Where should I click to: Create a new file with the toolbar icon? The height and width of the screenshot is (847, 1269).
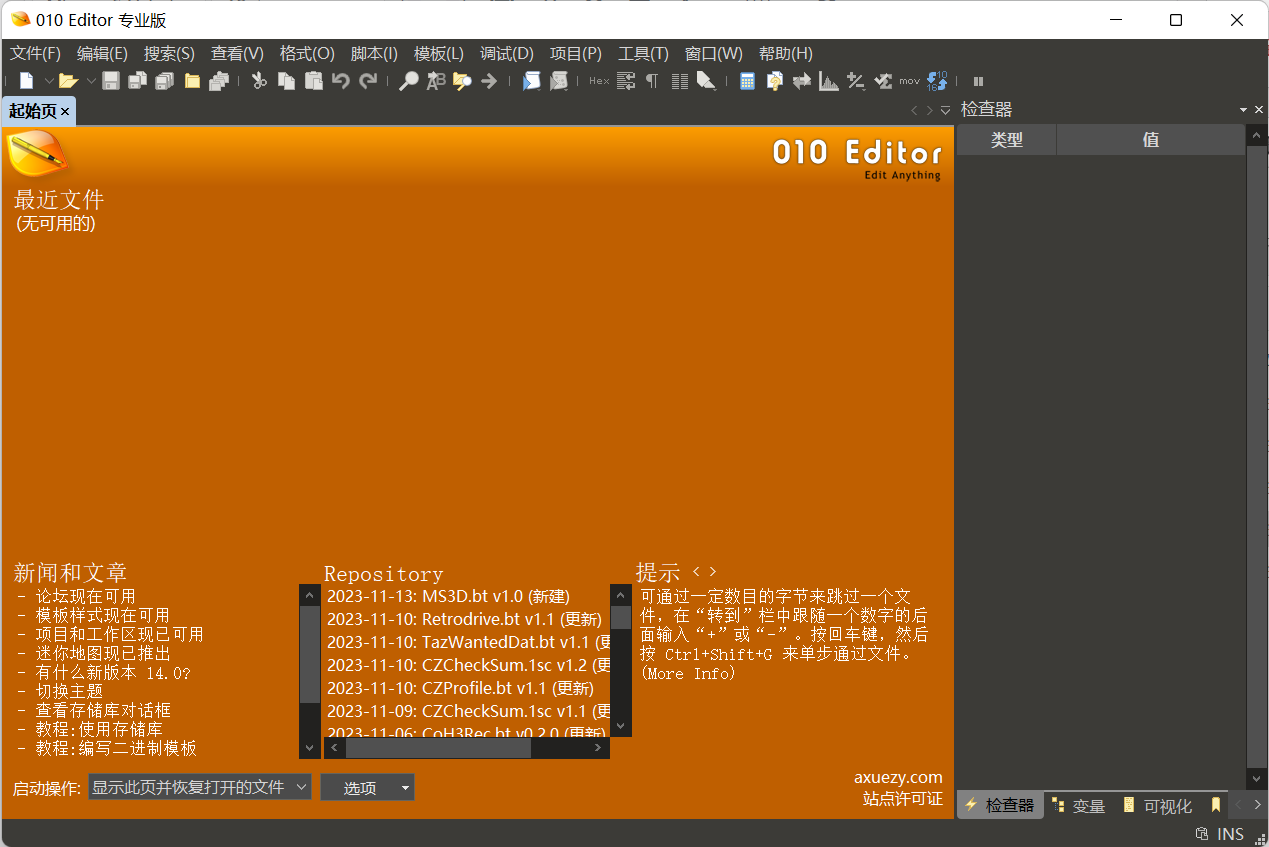tap(26, 81)
